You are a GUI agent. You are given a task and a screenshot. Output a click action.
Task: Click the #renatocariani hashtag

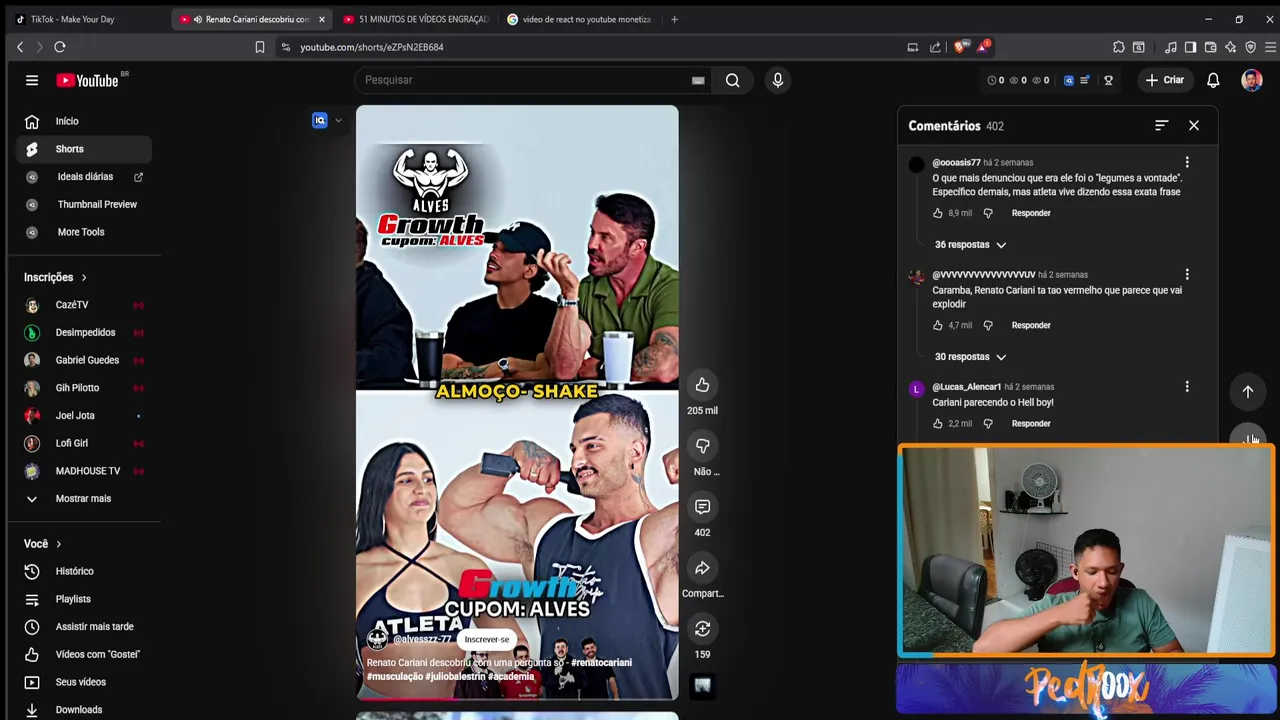pyautogui.click(x=601, y=662)
